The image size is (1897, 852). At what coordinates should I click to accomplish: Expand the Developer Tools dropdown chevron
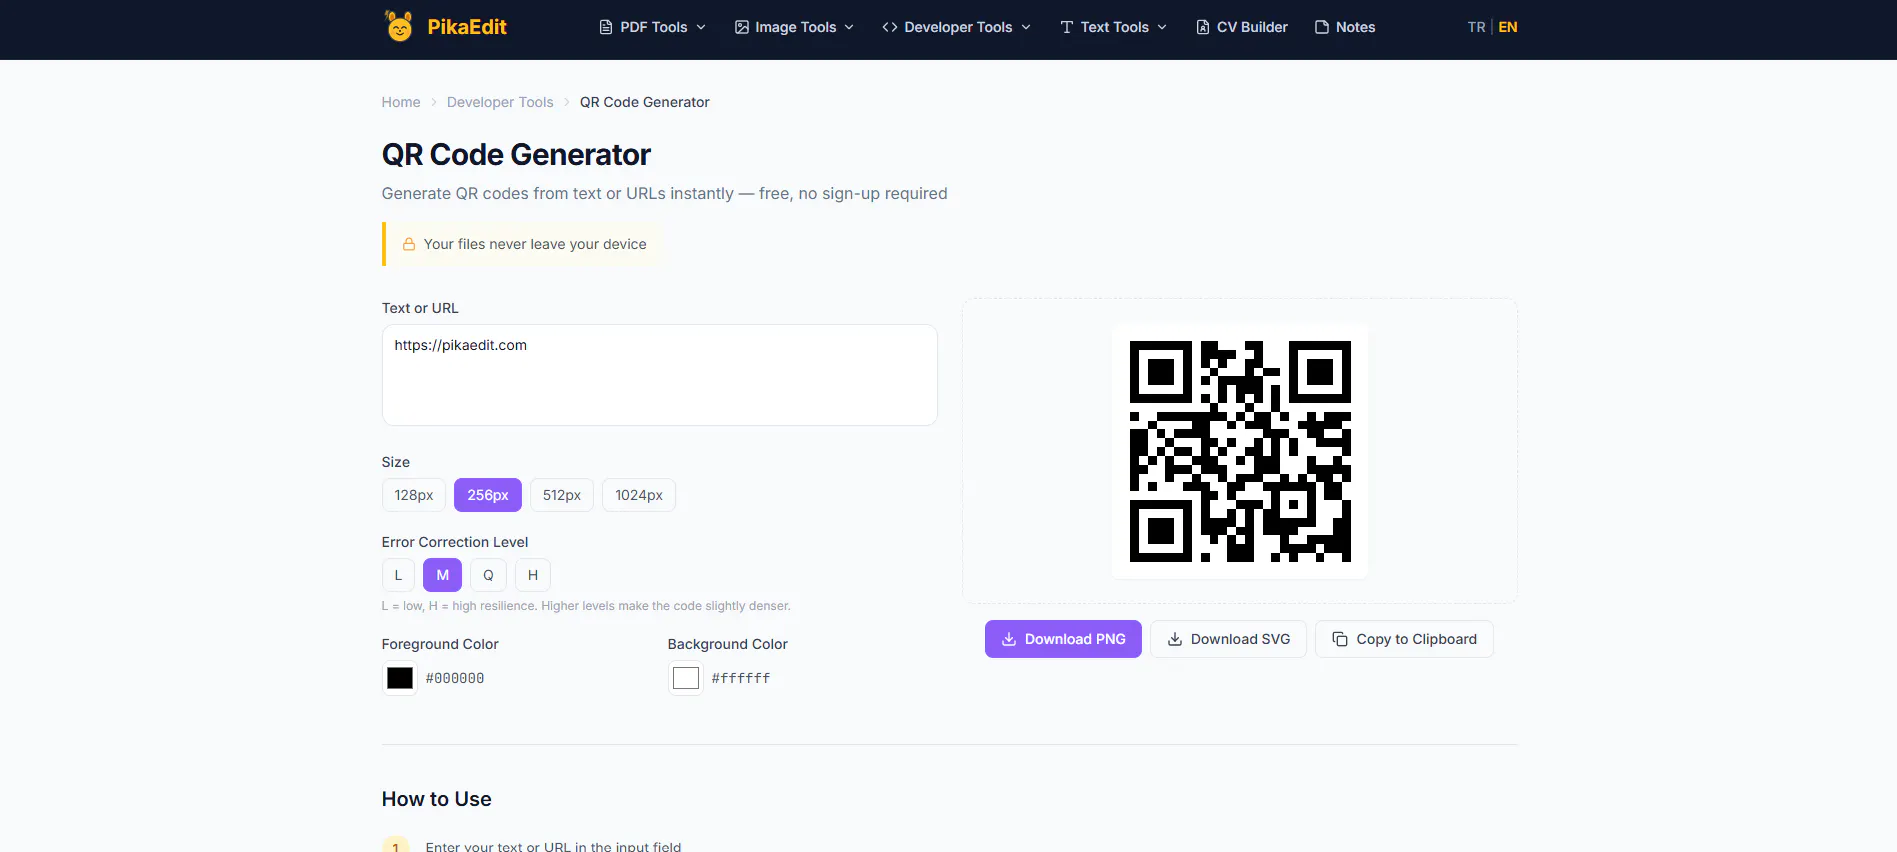tap(1026, 27)
